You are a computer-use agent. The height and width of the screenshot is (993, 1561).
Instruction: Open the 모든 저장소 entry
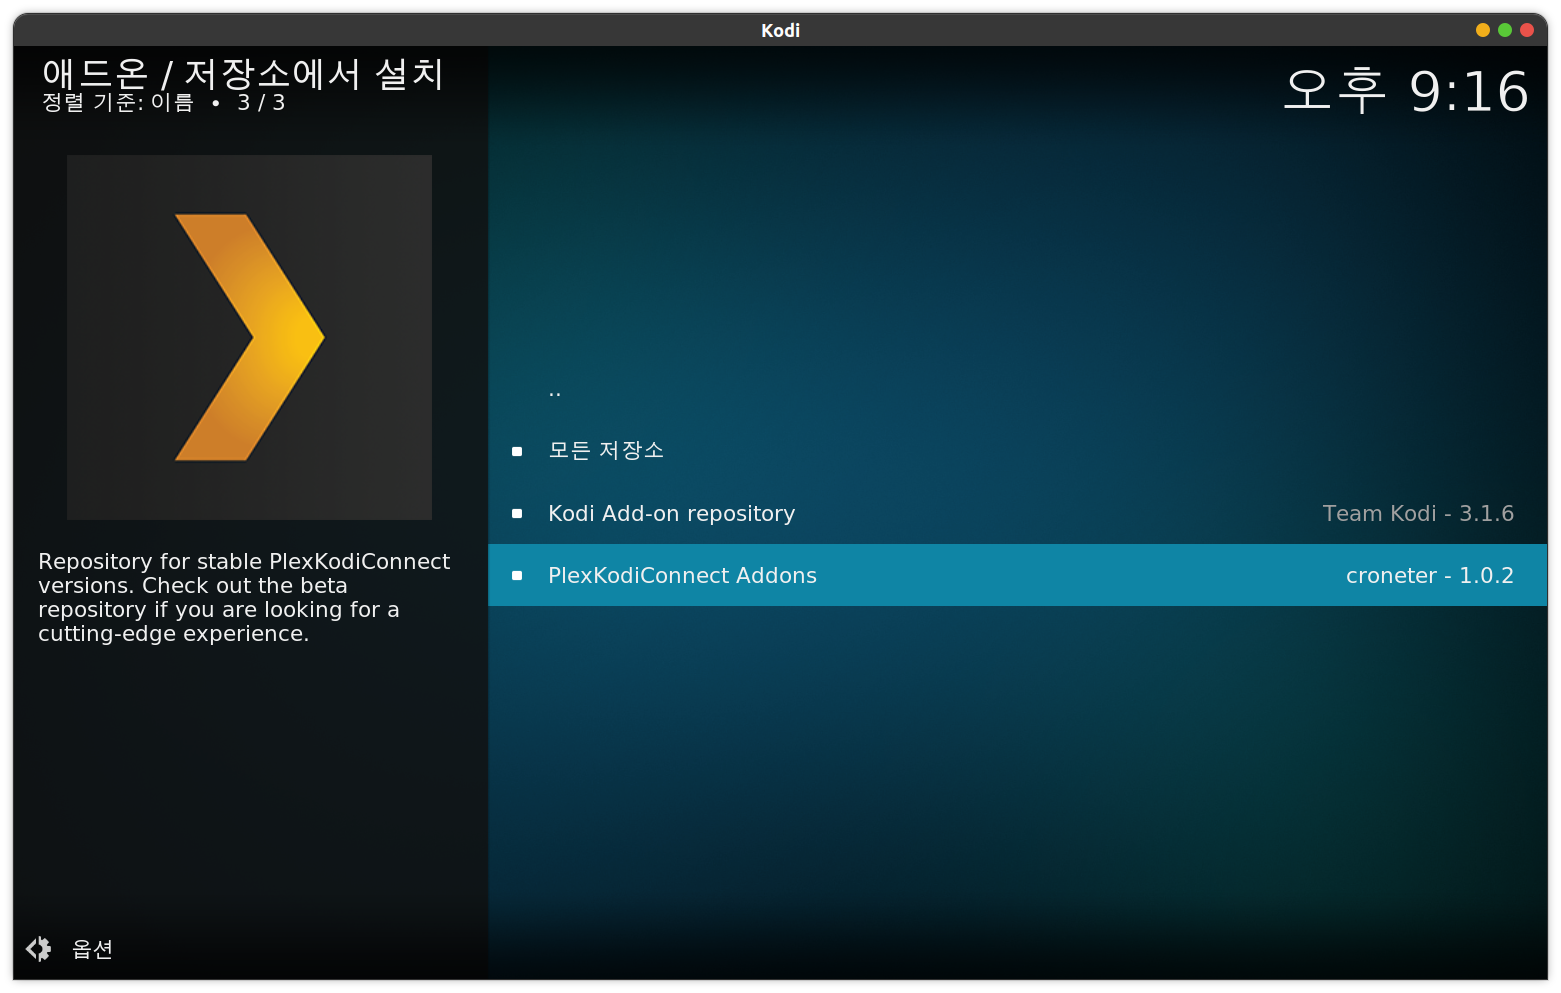[1017, 451]
